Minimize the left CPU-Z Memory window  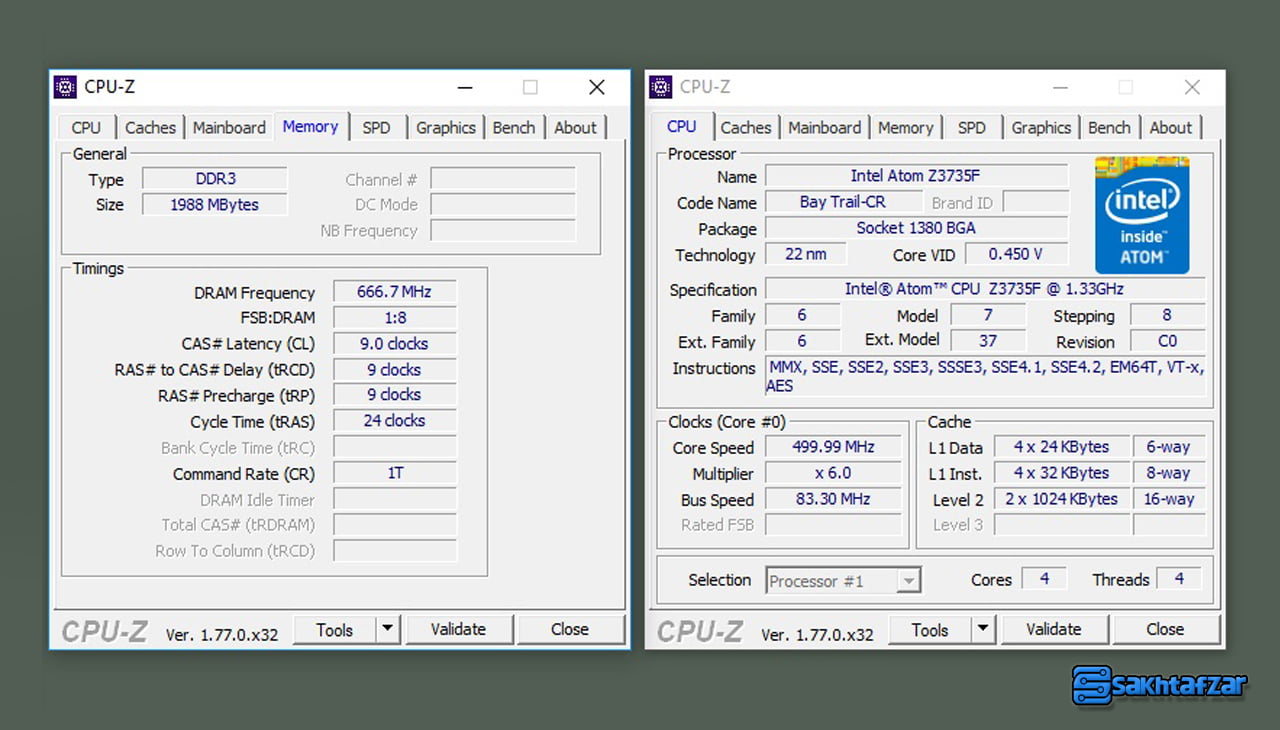click(x=464, y=87)
